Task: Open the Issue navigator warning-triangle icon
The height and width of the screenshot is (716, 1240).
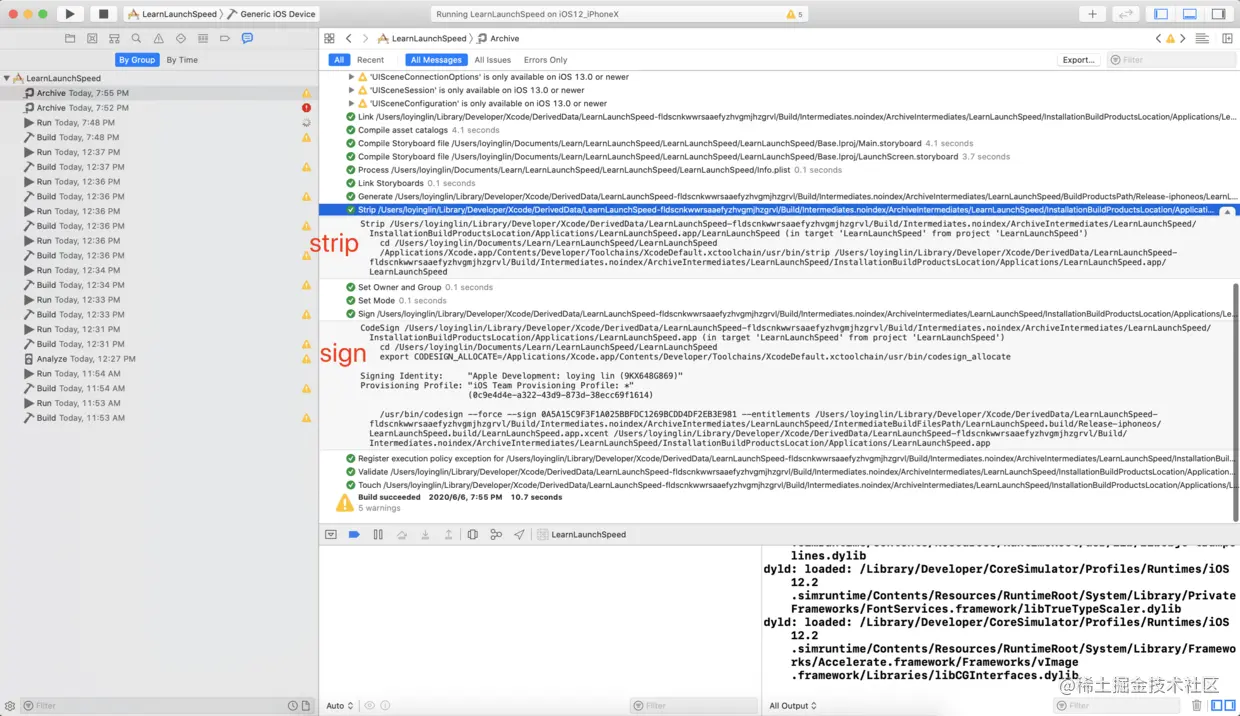Action: [158, 38]
